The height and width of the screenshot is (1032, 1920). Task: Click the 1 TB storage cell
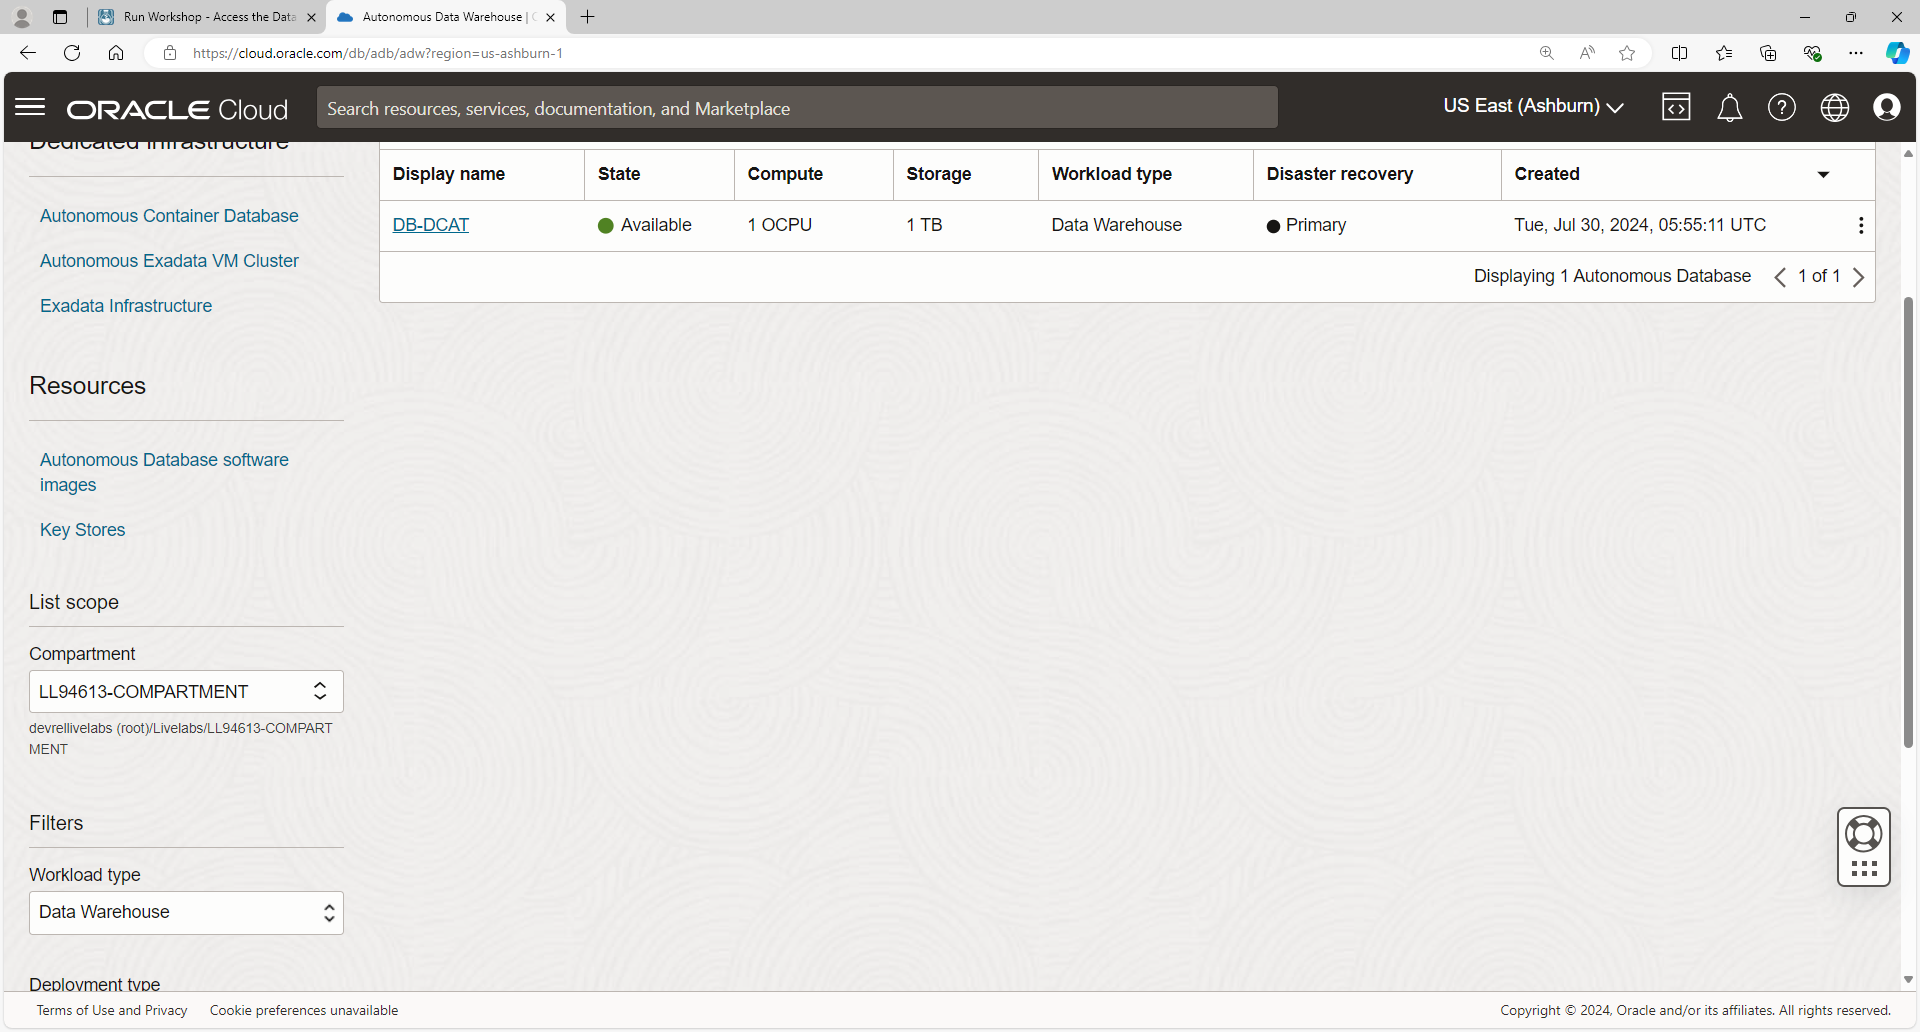pos(925,225)
